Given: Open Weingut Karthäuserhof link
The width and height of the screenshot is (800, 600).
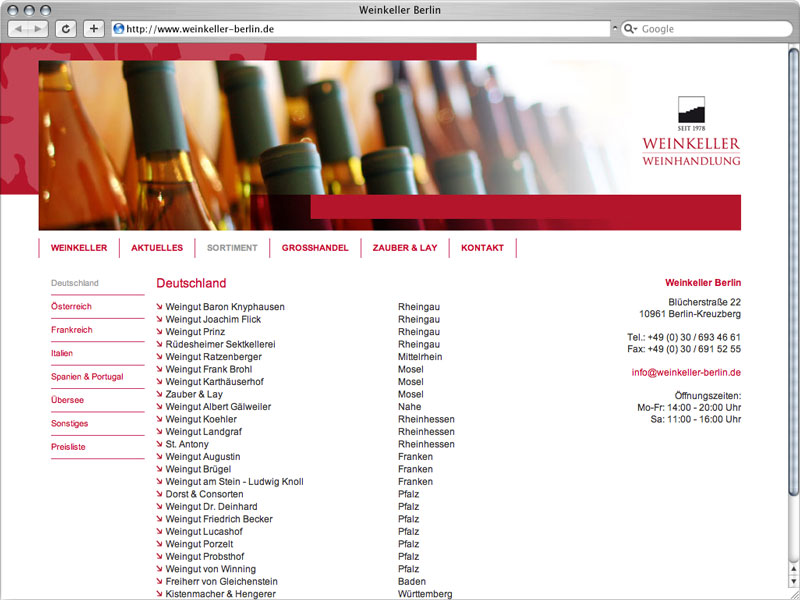Looking at the screenshot, I should coord(215,382).
